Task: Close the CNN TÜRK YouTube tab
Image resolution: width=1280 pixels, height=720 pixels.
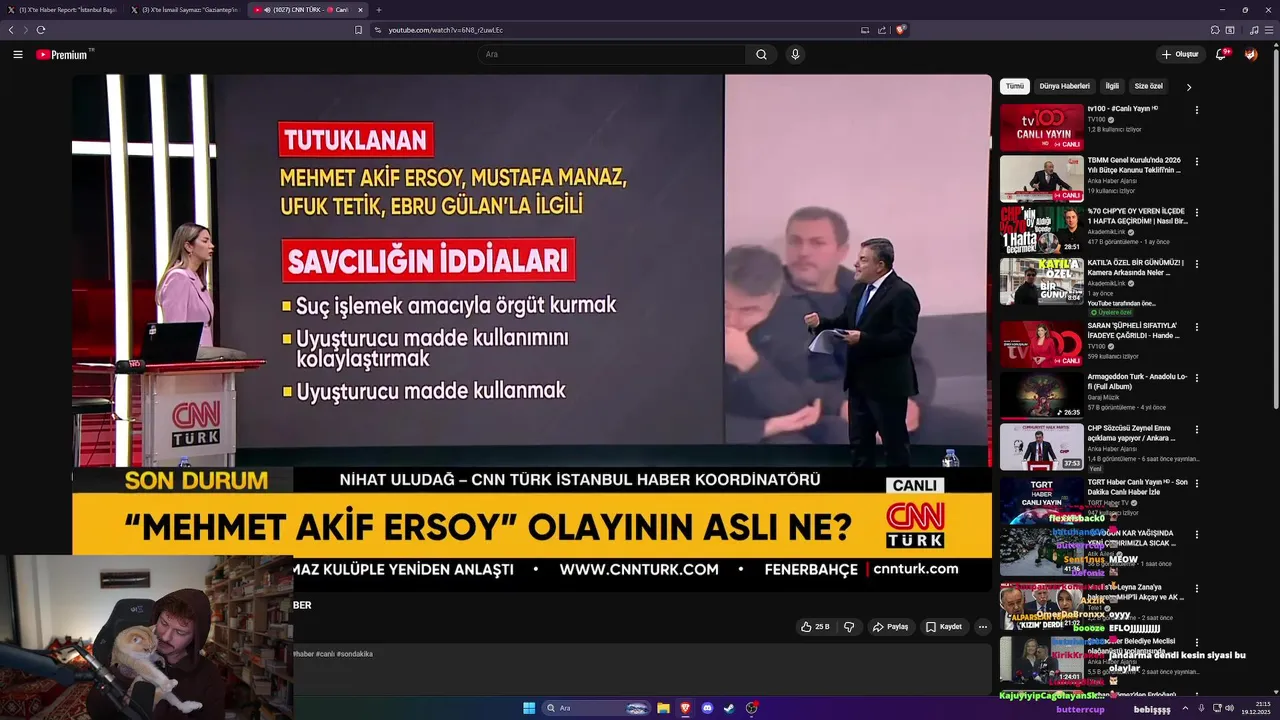Action: 361,10
